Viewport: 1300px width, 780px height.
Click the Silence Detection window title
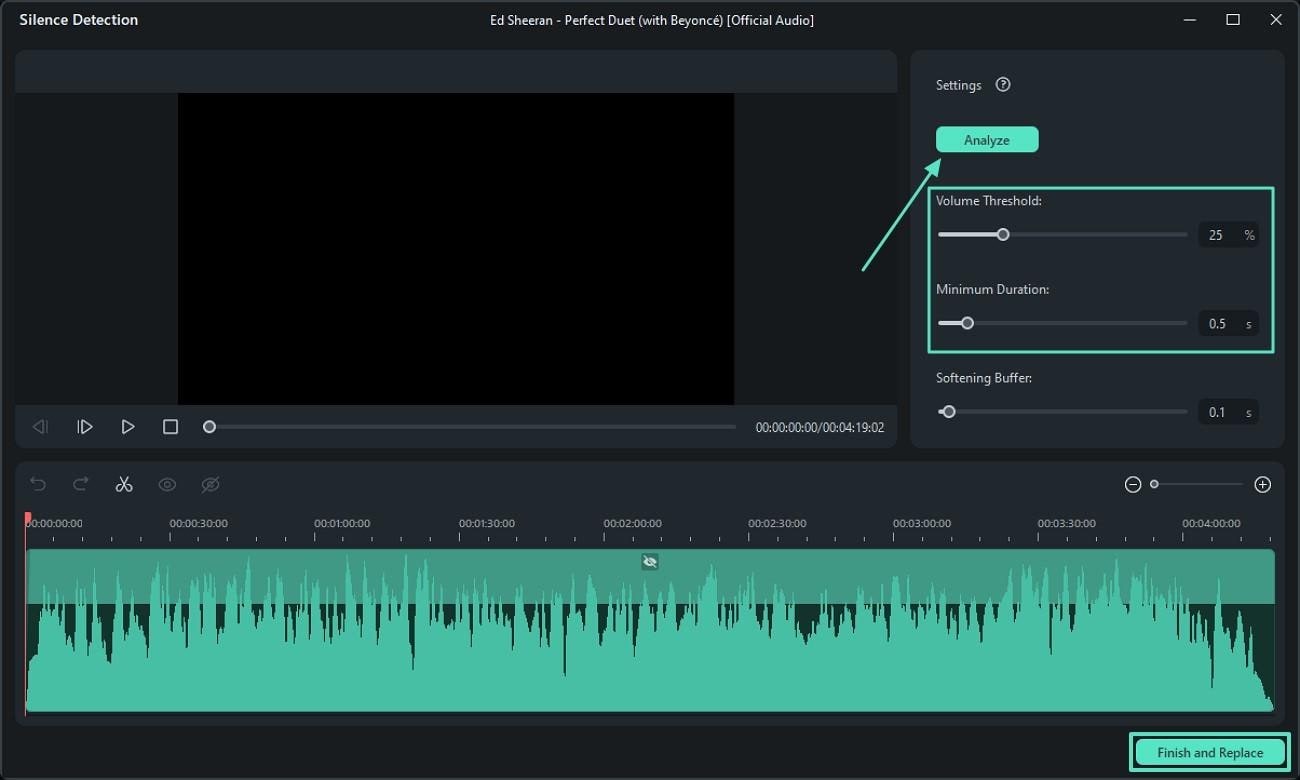[79, 20]
